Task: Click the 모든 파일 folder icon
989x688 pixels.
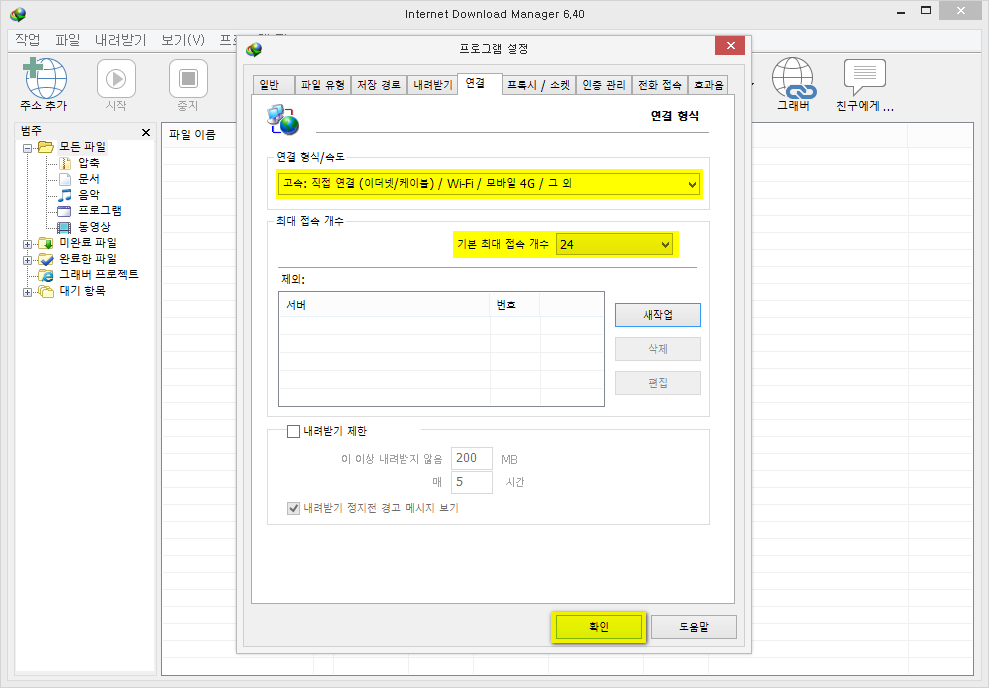Action: pos(45,147)
